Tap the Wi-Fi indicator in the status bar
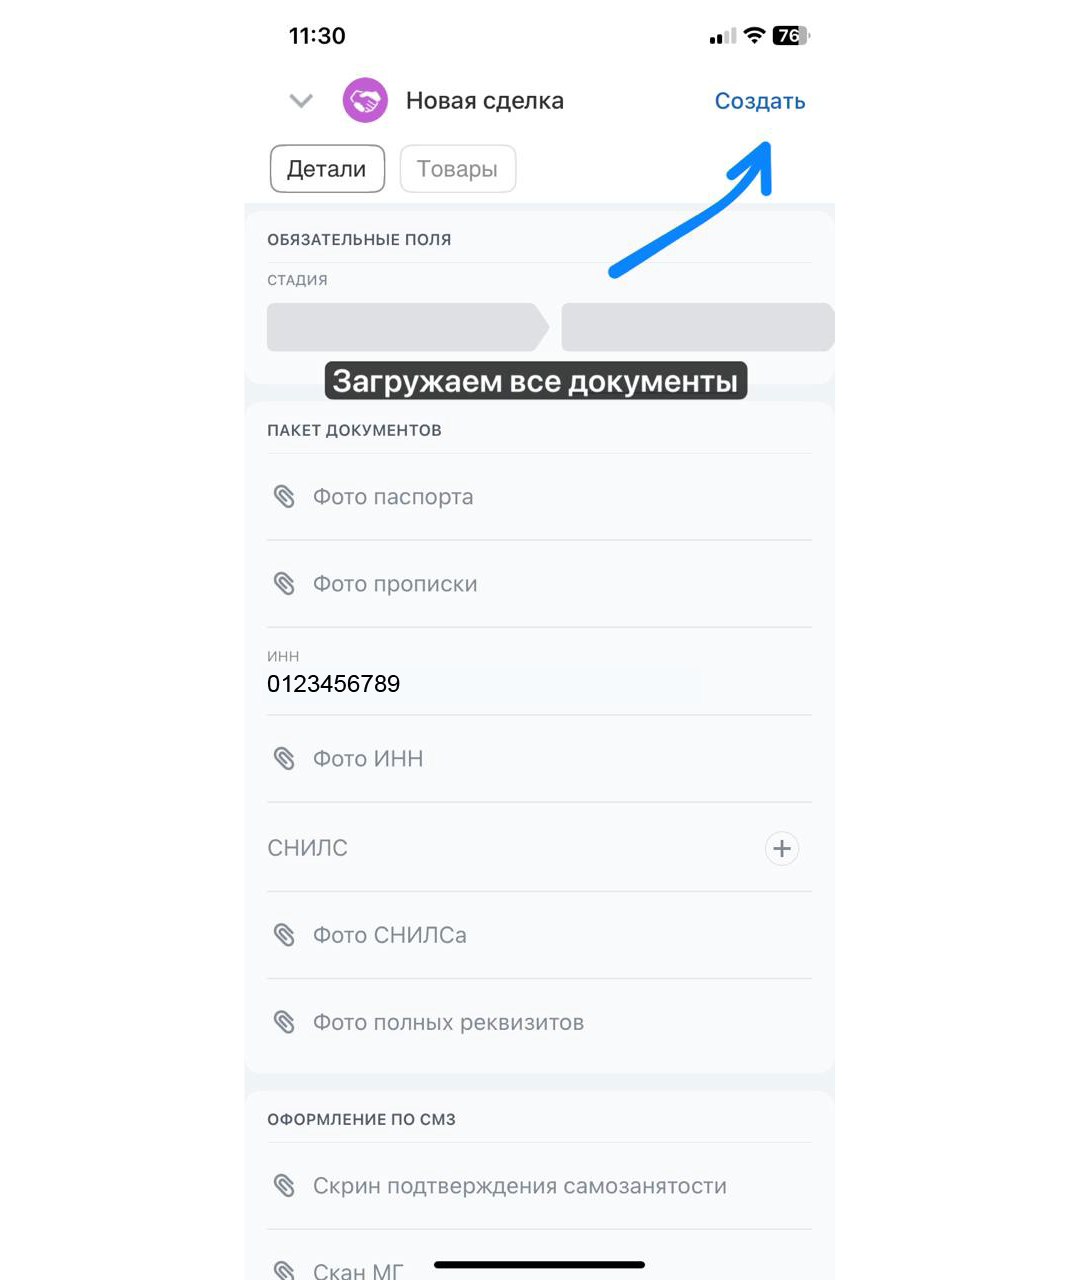Screen dimensions: 1080x1280 [753, 35]
